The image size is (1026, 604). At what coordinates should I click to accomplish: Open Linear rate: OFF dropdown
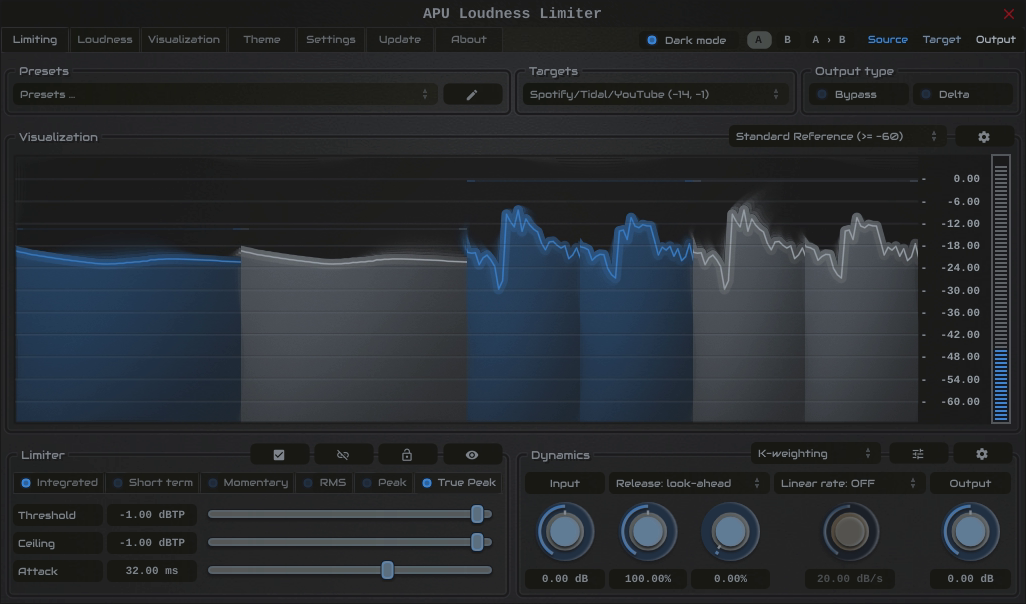849,484
